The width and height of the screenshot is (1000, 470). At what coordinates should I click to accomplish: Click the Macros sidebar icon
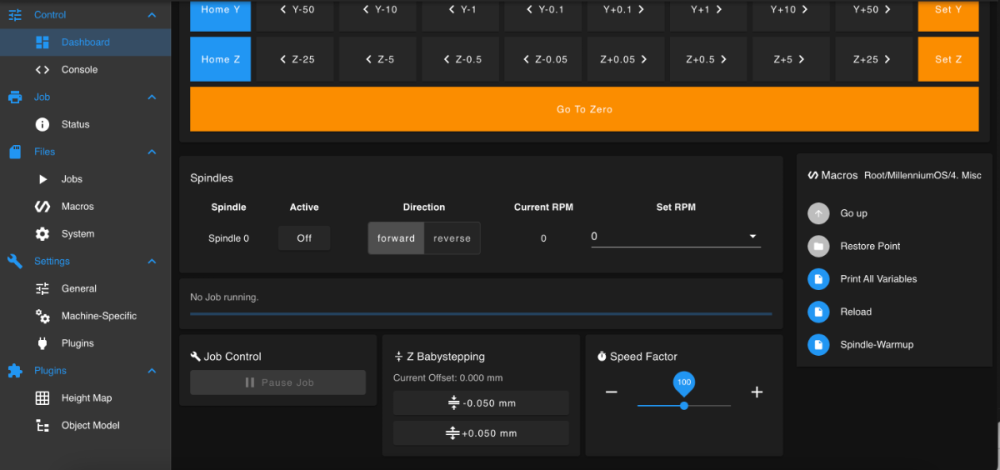(x=42, y=207)
